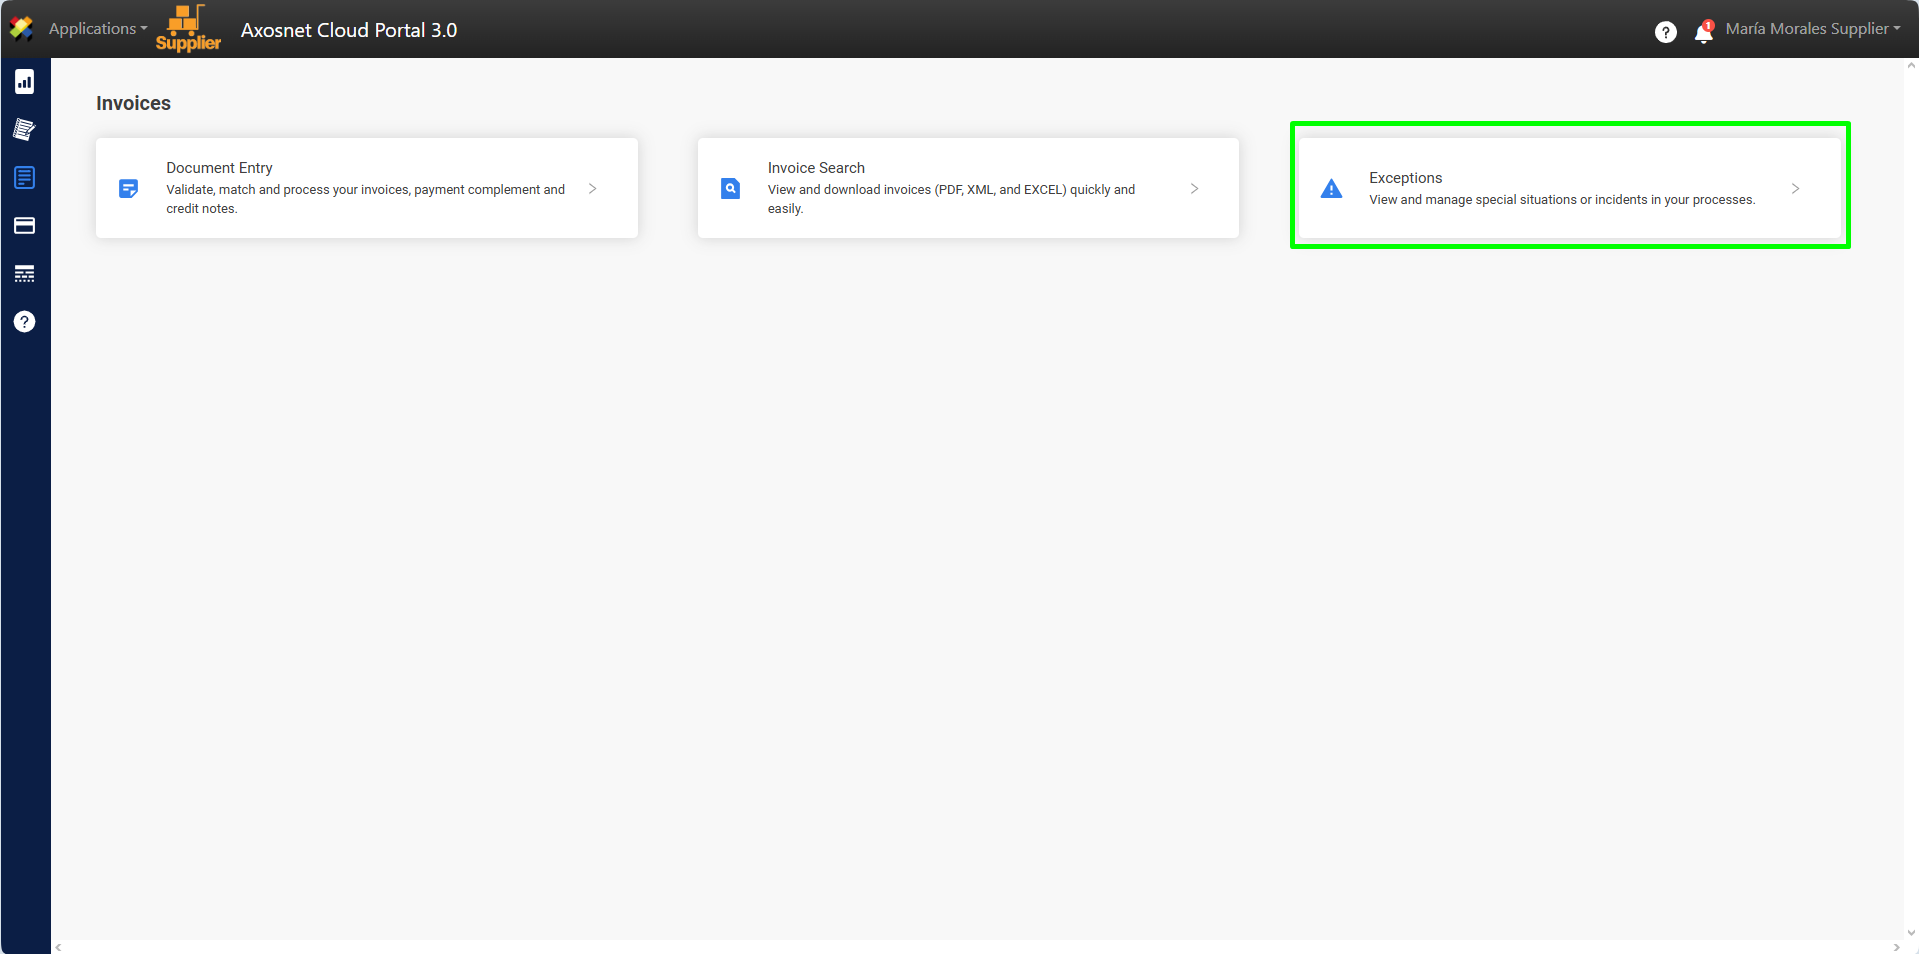1919x954 pixels.
Task: Click the top bar help question mark
Action: (1665, 32)
